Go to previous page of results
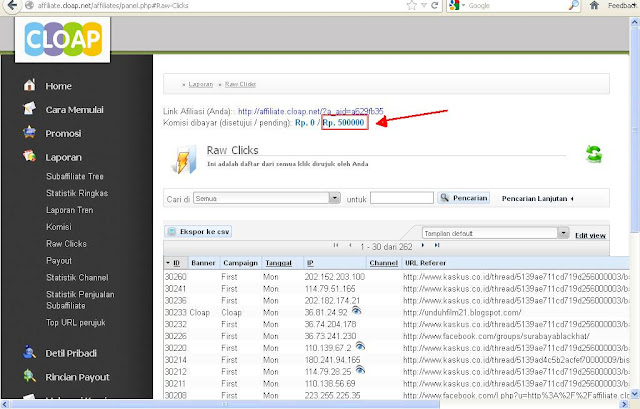This screenshot has width=640, height=409. pyautogui.click(x=350, y=245)
